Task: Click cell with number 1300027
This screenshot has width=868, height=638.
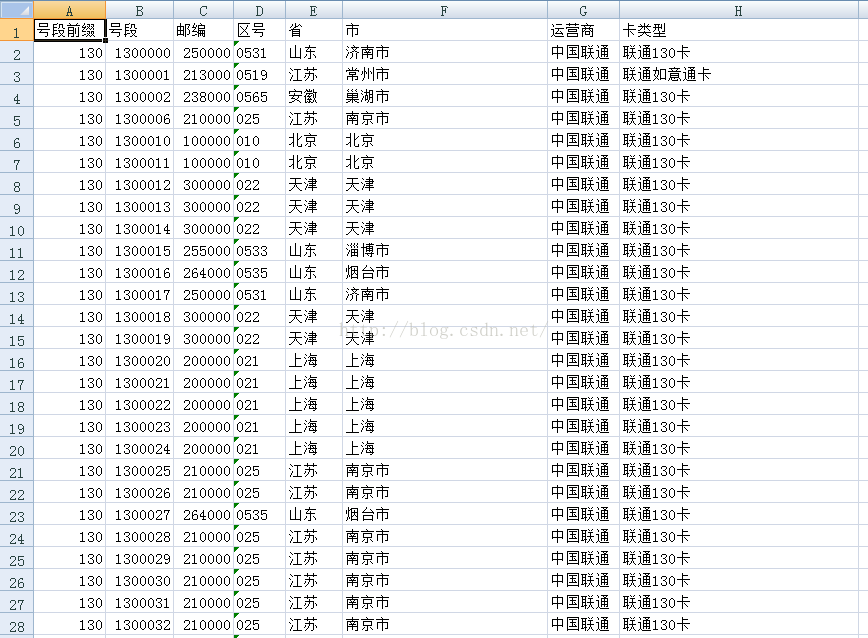Action: click(140, 515)
